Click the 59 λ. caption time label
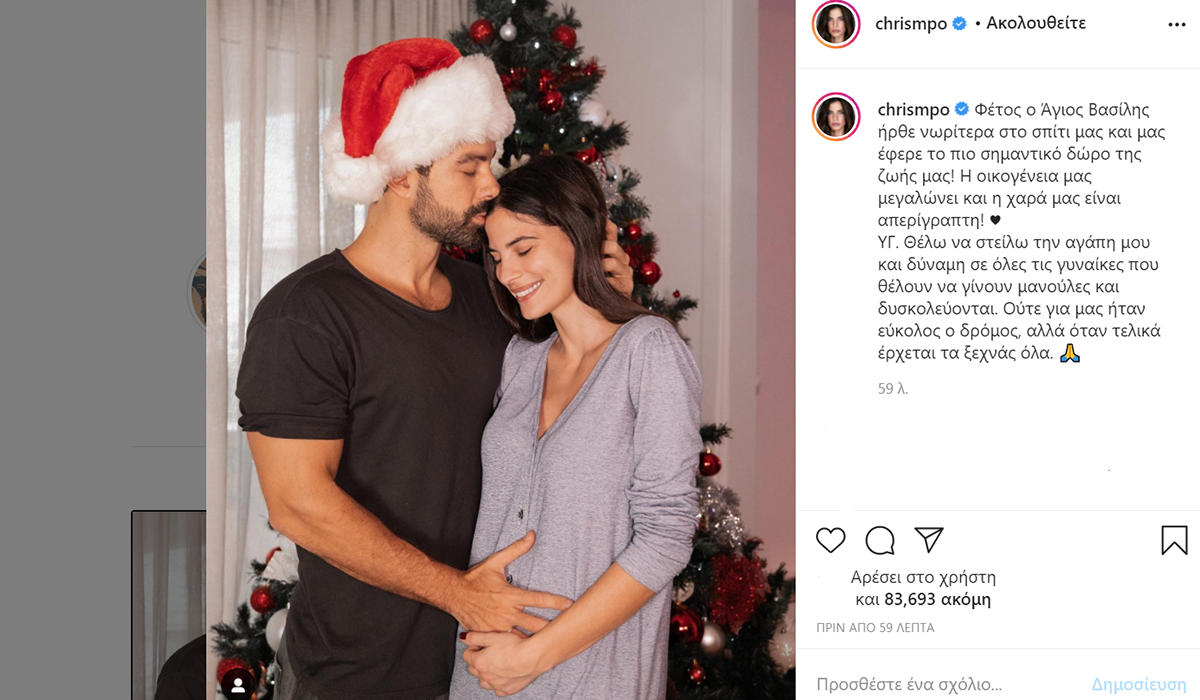 tap(893, 389)
